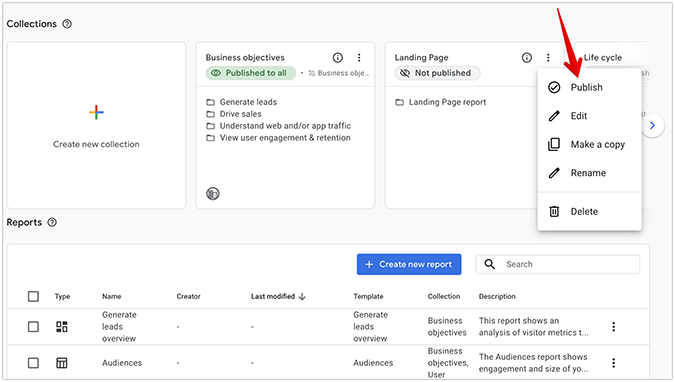Click the Type column header
Viewport: 675px width, 382px height.
pos(62,297)
